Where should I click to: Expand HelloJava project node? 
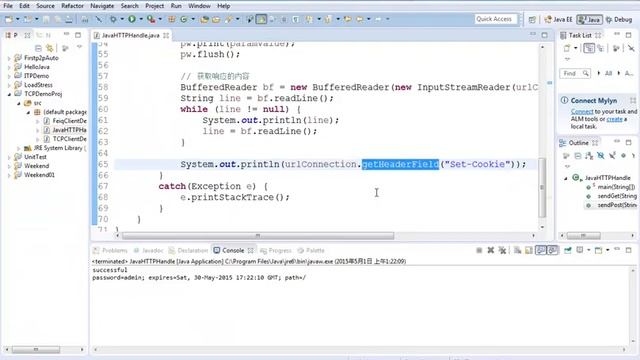[x=9, y=67]
